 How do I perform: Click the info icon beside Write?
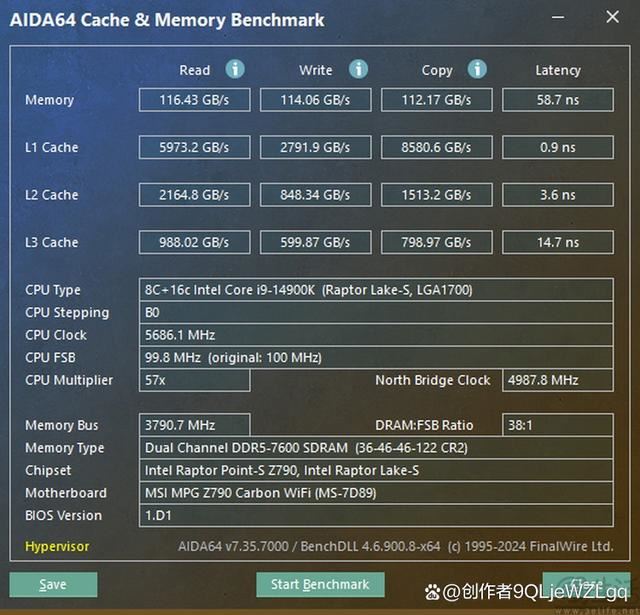(358, 69)
